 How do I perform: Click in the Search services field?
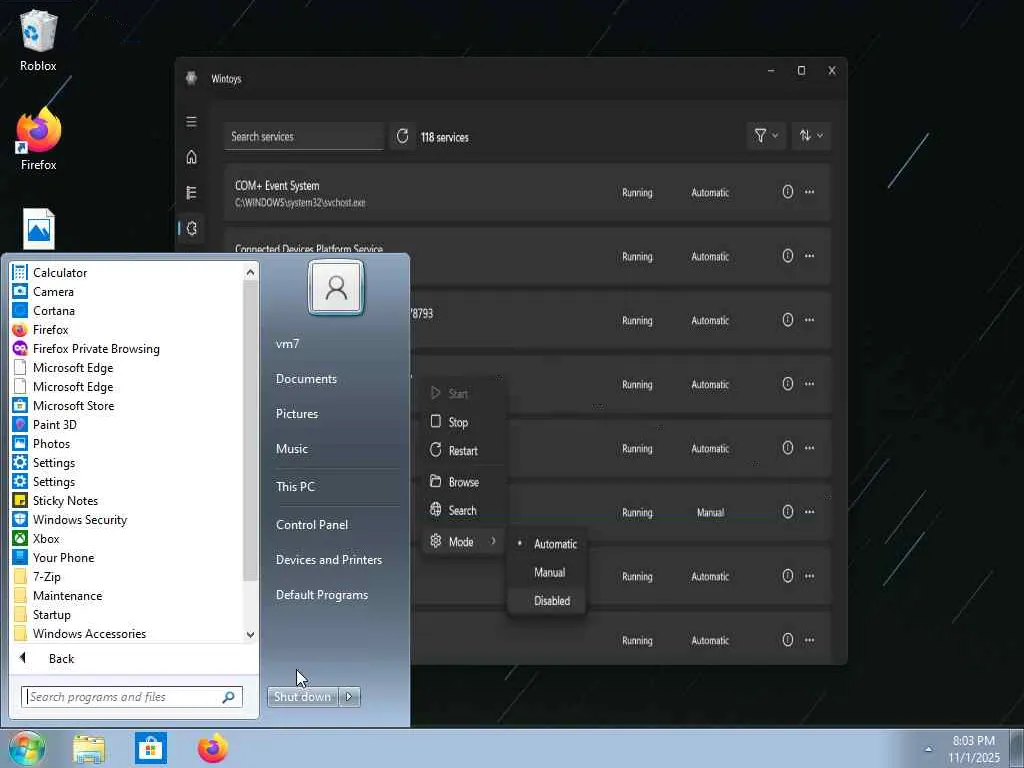tap(304, 136)
